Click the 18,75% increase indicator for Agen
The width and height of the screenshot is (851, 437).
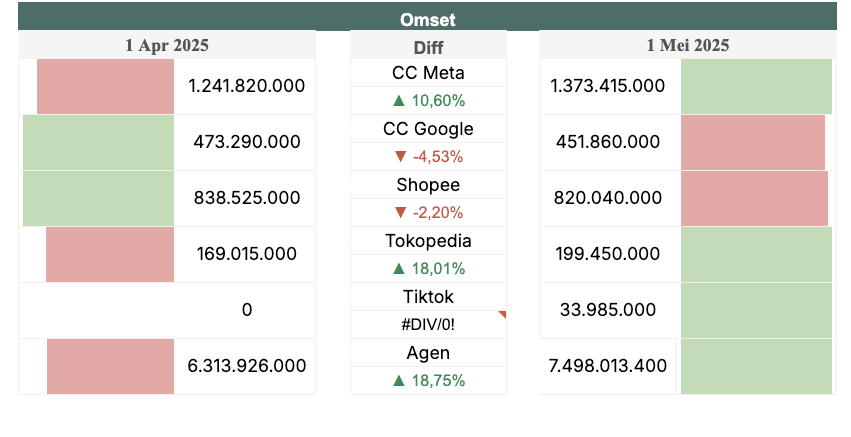428,380
